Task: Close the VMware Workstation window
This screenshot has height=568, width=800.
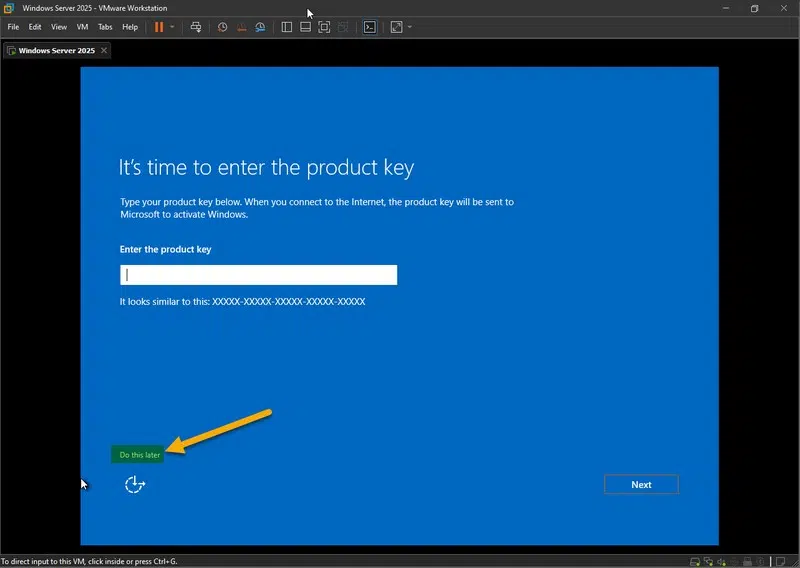Action: tap(784, 8)
